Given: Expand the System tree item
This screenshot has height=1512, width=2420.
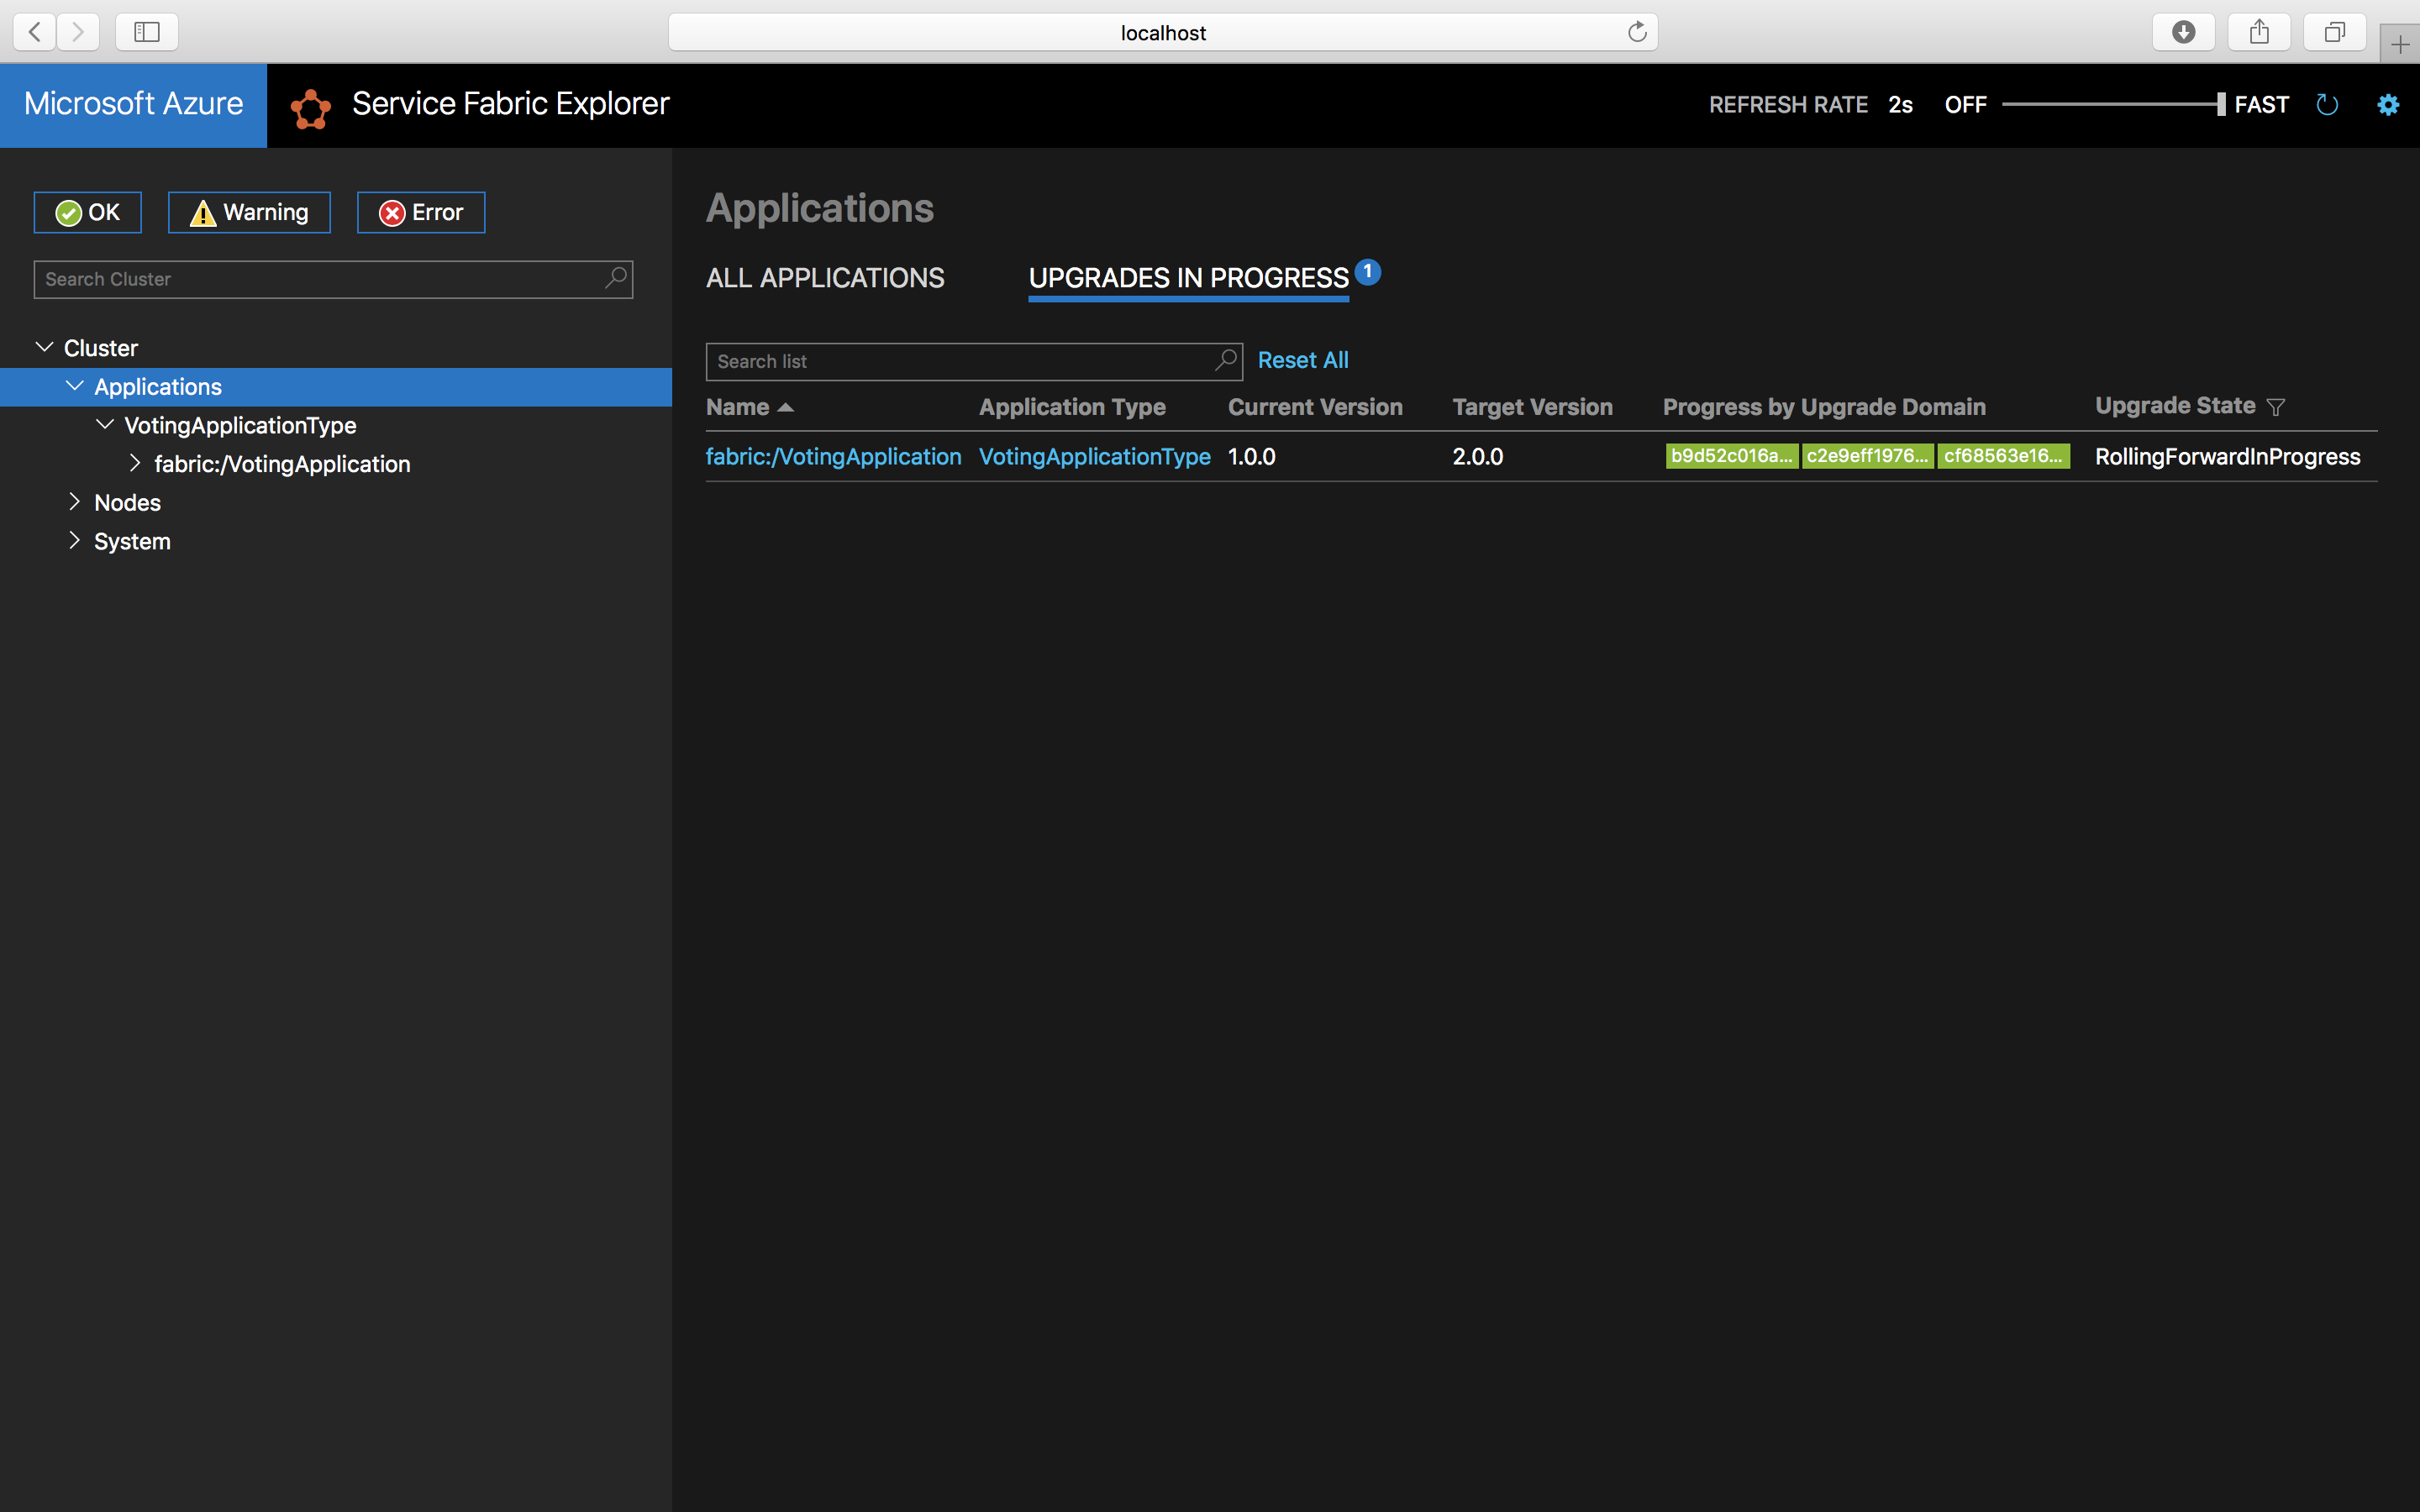Looking at the screenshot, I should 71,540.
